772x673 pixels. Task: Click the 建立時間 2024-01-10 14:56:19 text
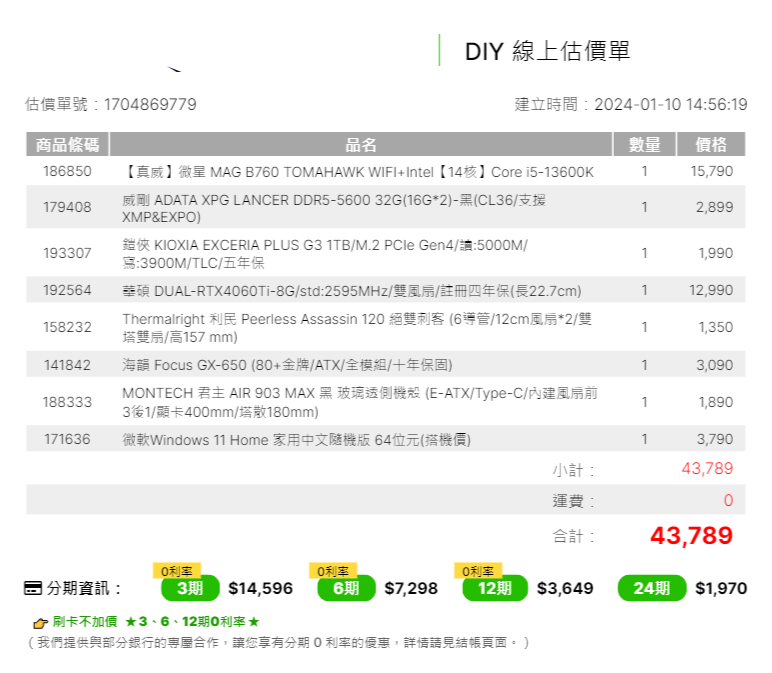tap(631, 104)
